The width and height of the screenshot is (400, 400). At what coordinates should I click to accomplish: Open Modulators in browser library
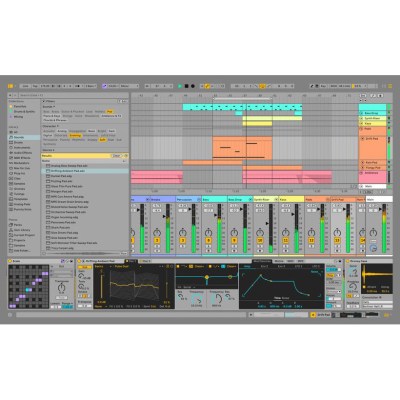coord(21,163)
